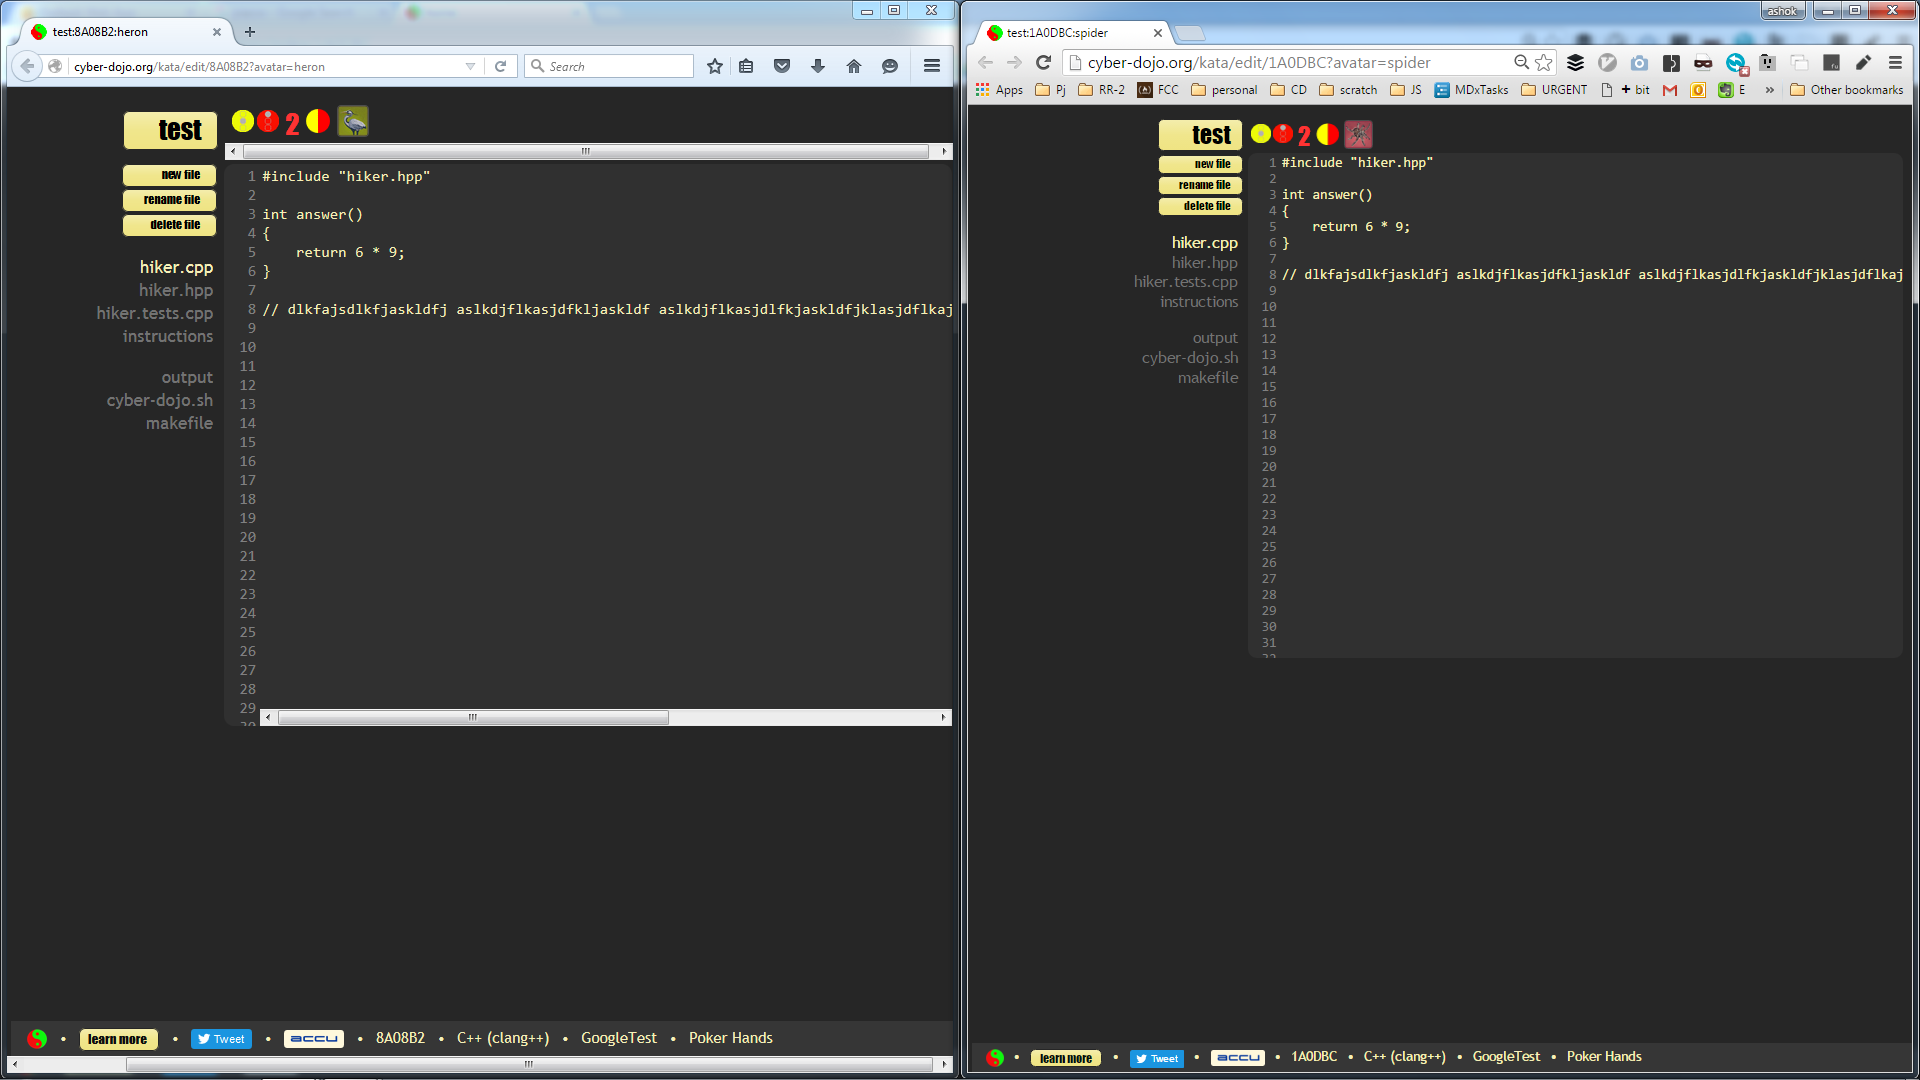This screenshot has width=1920, height=1080.
Task: Go back in Firefox
Action: coord(28,66)
